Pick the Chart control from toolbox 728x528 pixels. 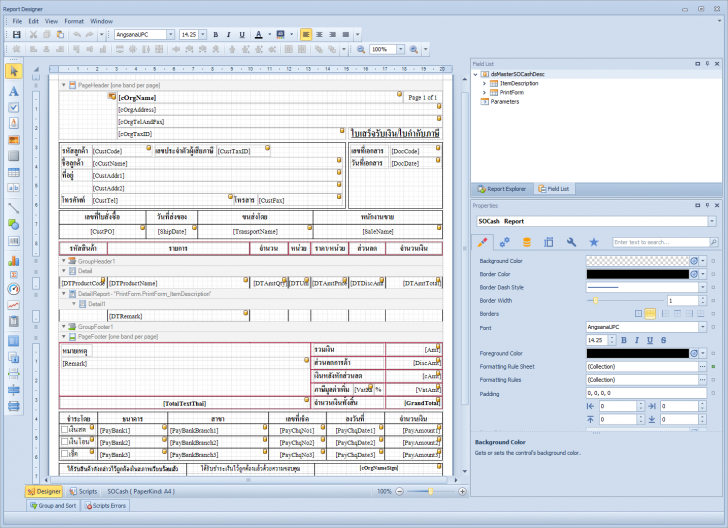pyautogui.click(x=14, y=261)
